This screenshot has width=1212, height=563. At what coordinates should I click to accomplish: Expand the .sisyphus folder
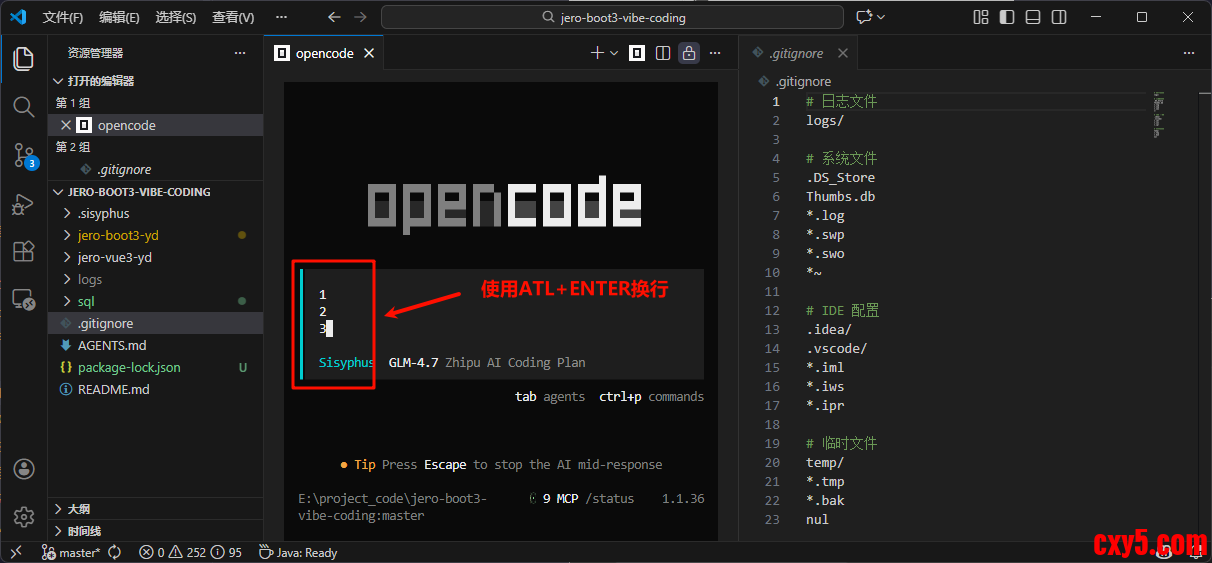(103, 213)
